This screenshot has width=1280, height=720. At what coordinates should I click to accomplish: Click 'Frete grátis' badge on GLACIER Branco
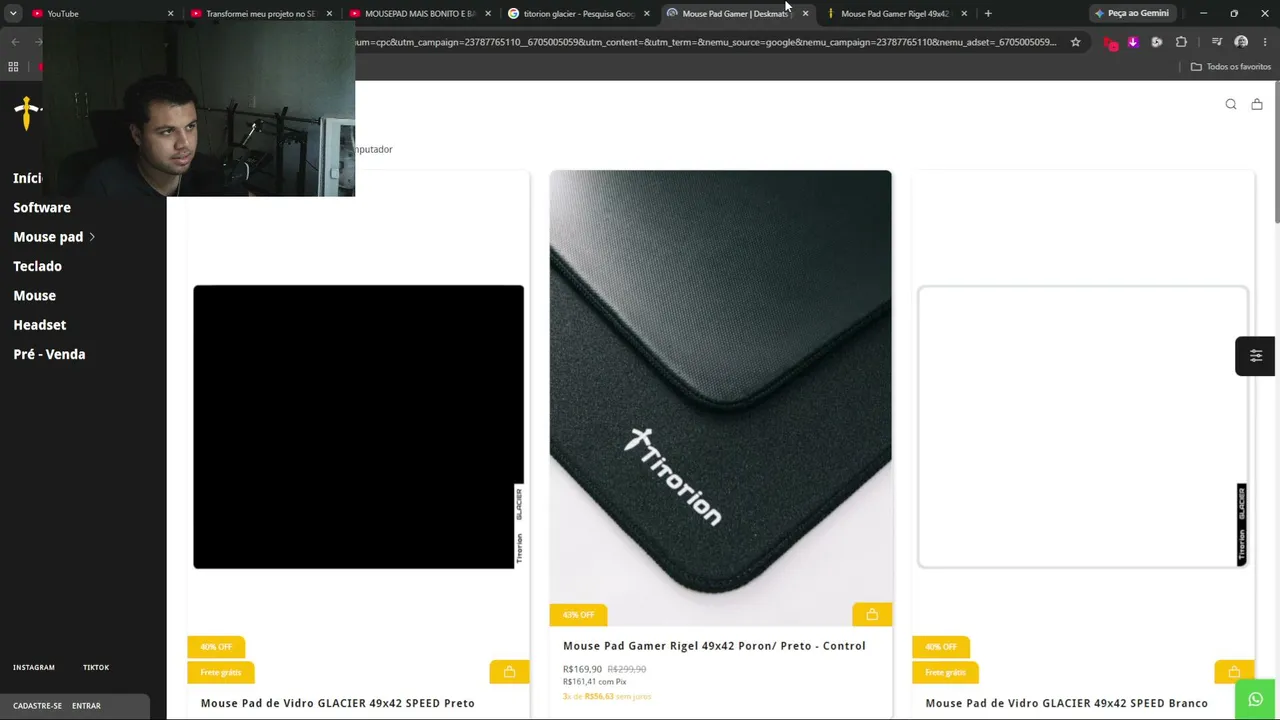pos(946,672)
